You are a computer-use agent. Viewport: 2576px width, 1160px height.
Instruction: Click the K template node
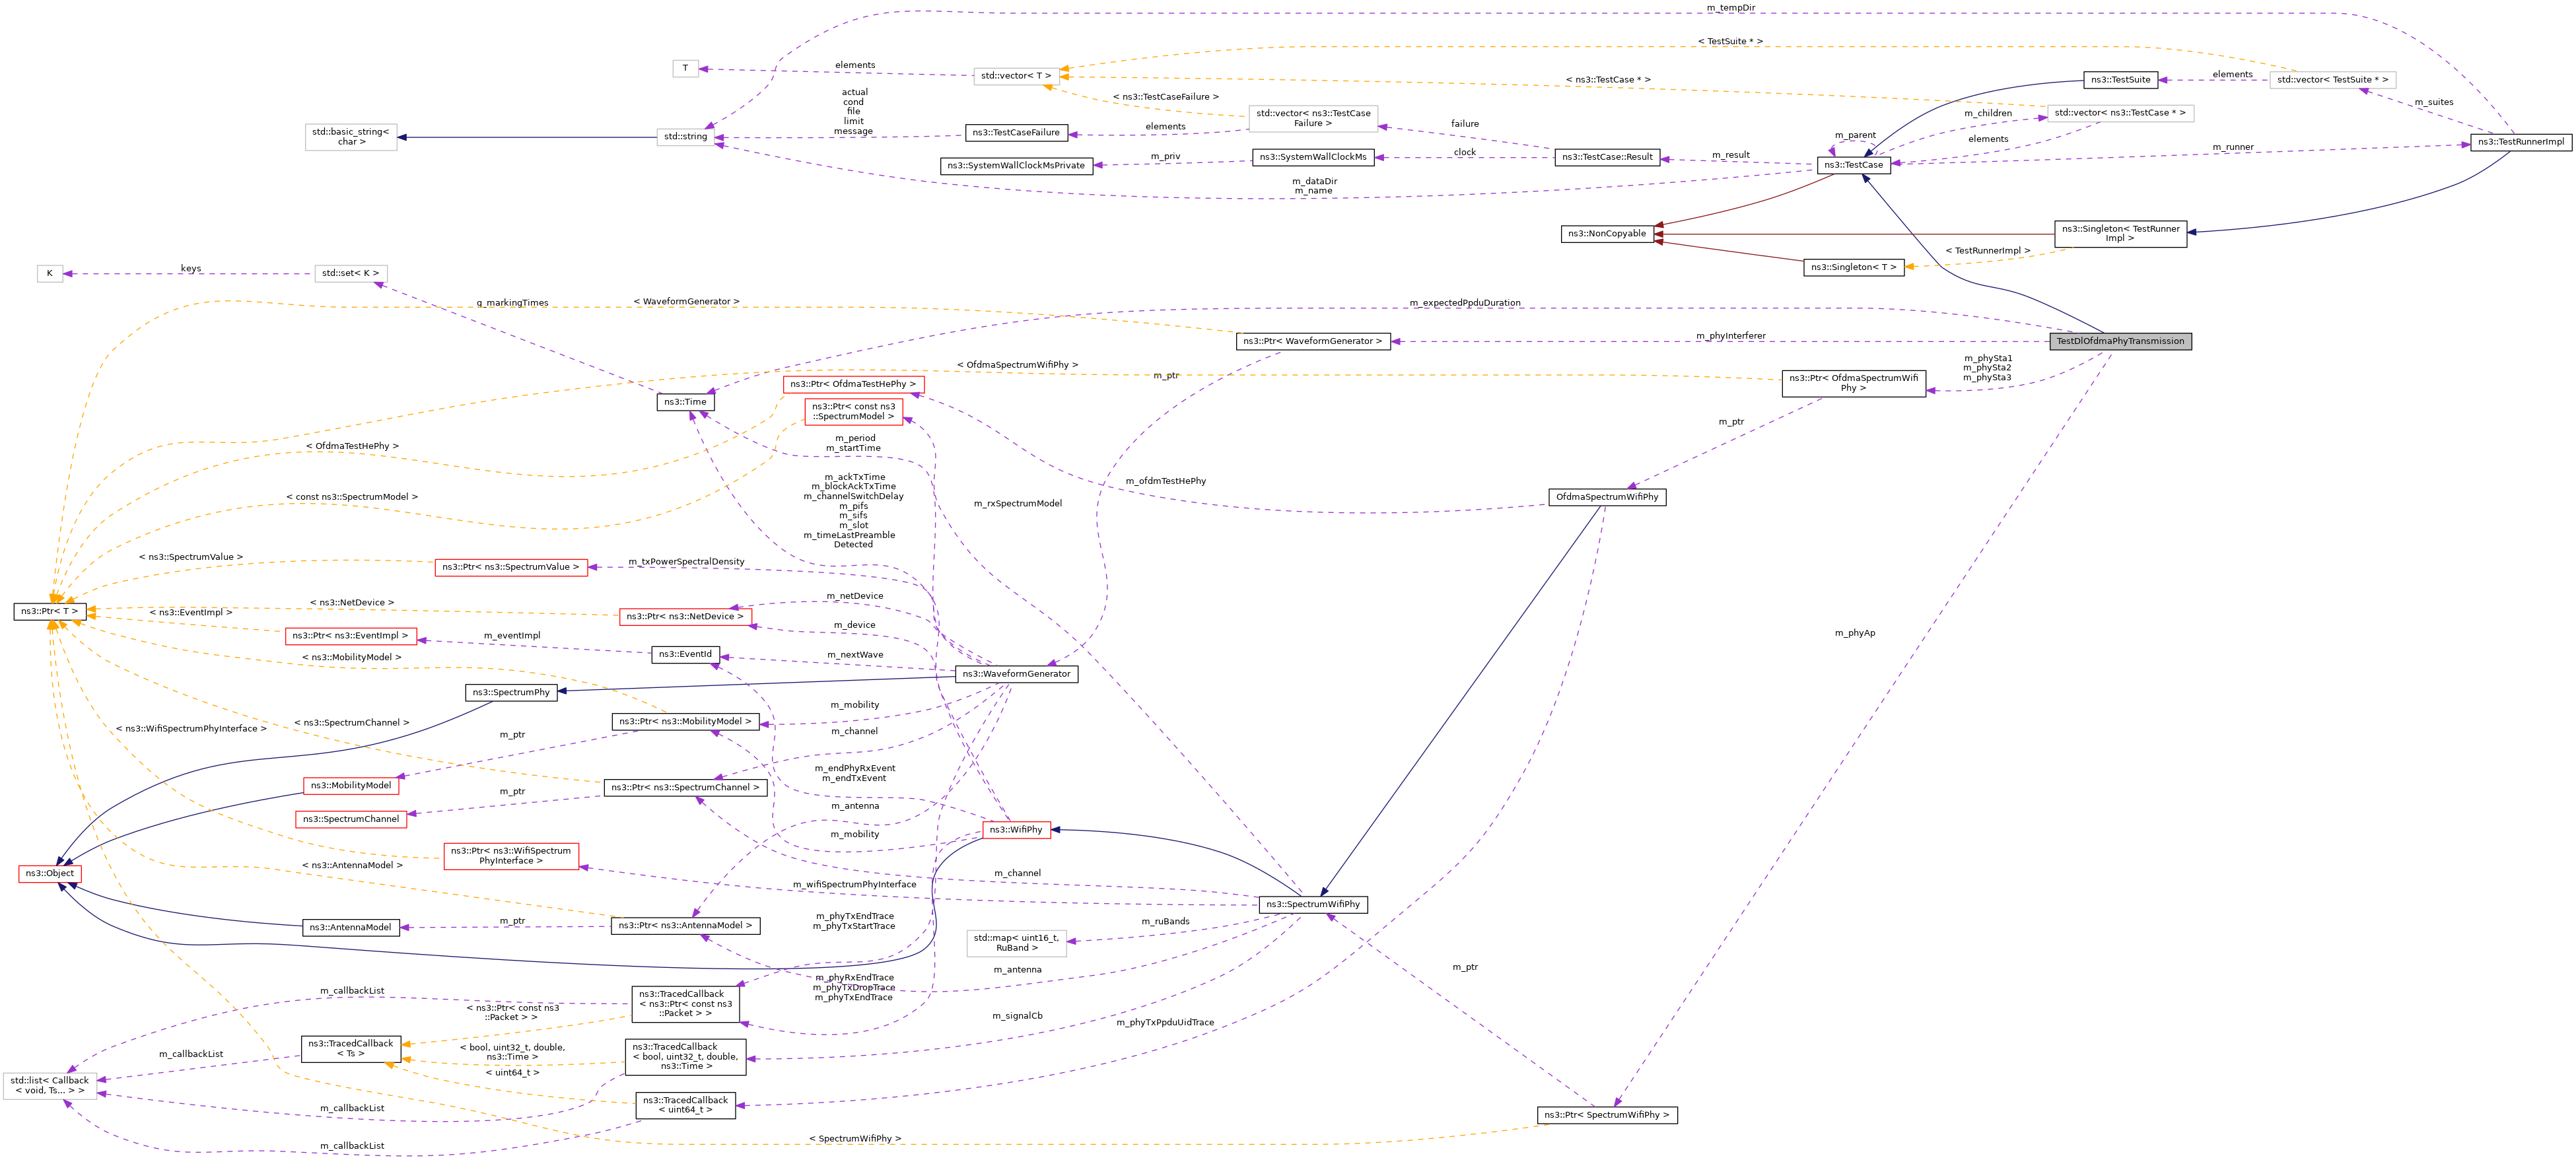(x=50, y=273)
